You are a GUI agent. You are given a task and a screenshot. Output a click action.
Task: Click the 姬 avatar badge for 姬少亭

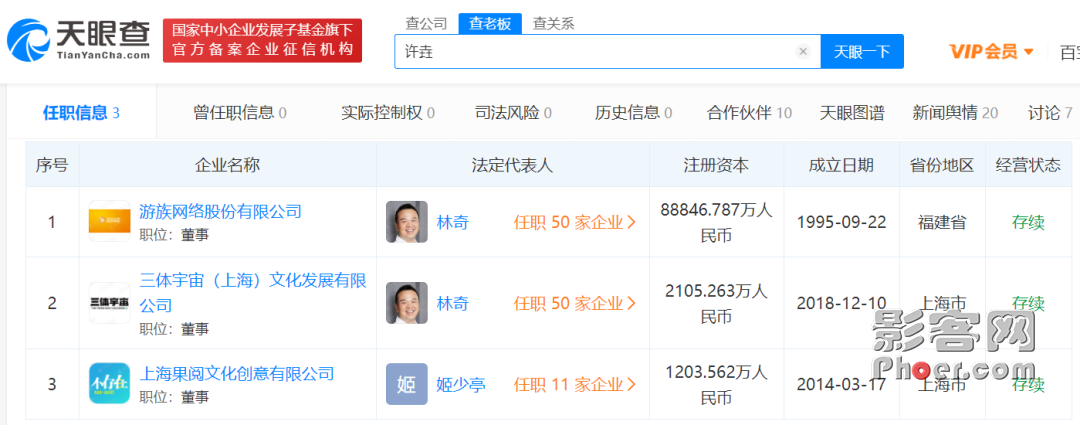tap(406, 384)
